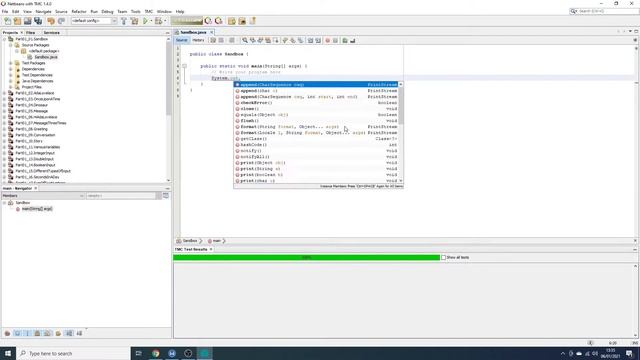Screen dimensions: 640x360
Task: Click the Find Selection magnifier icon in editor toolbar
Action: [x=245, y=40]
